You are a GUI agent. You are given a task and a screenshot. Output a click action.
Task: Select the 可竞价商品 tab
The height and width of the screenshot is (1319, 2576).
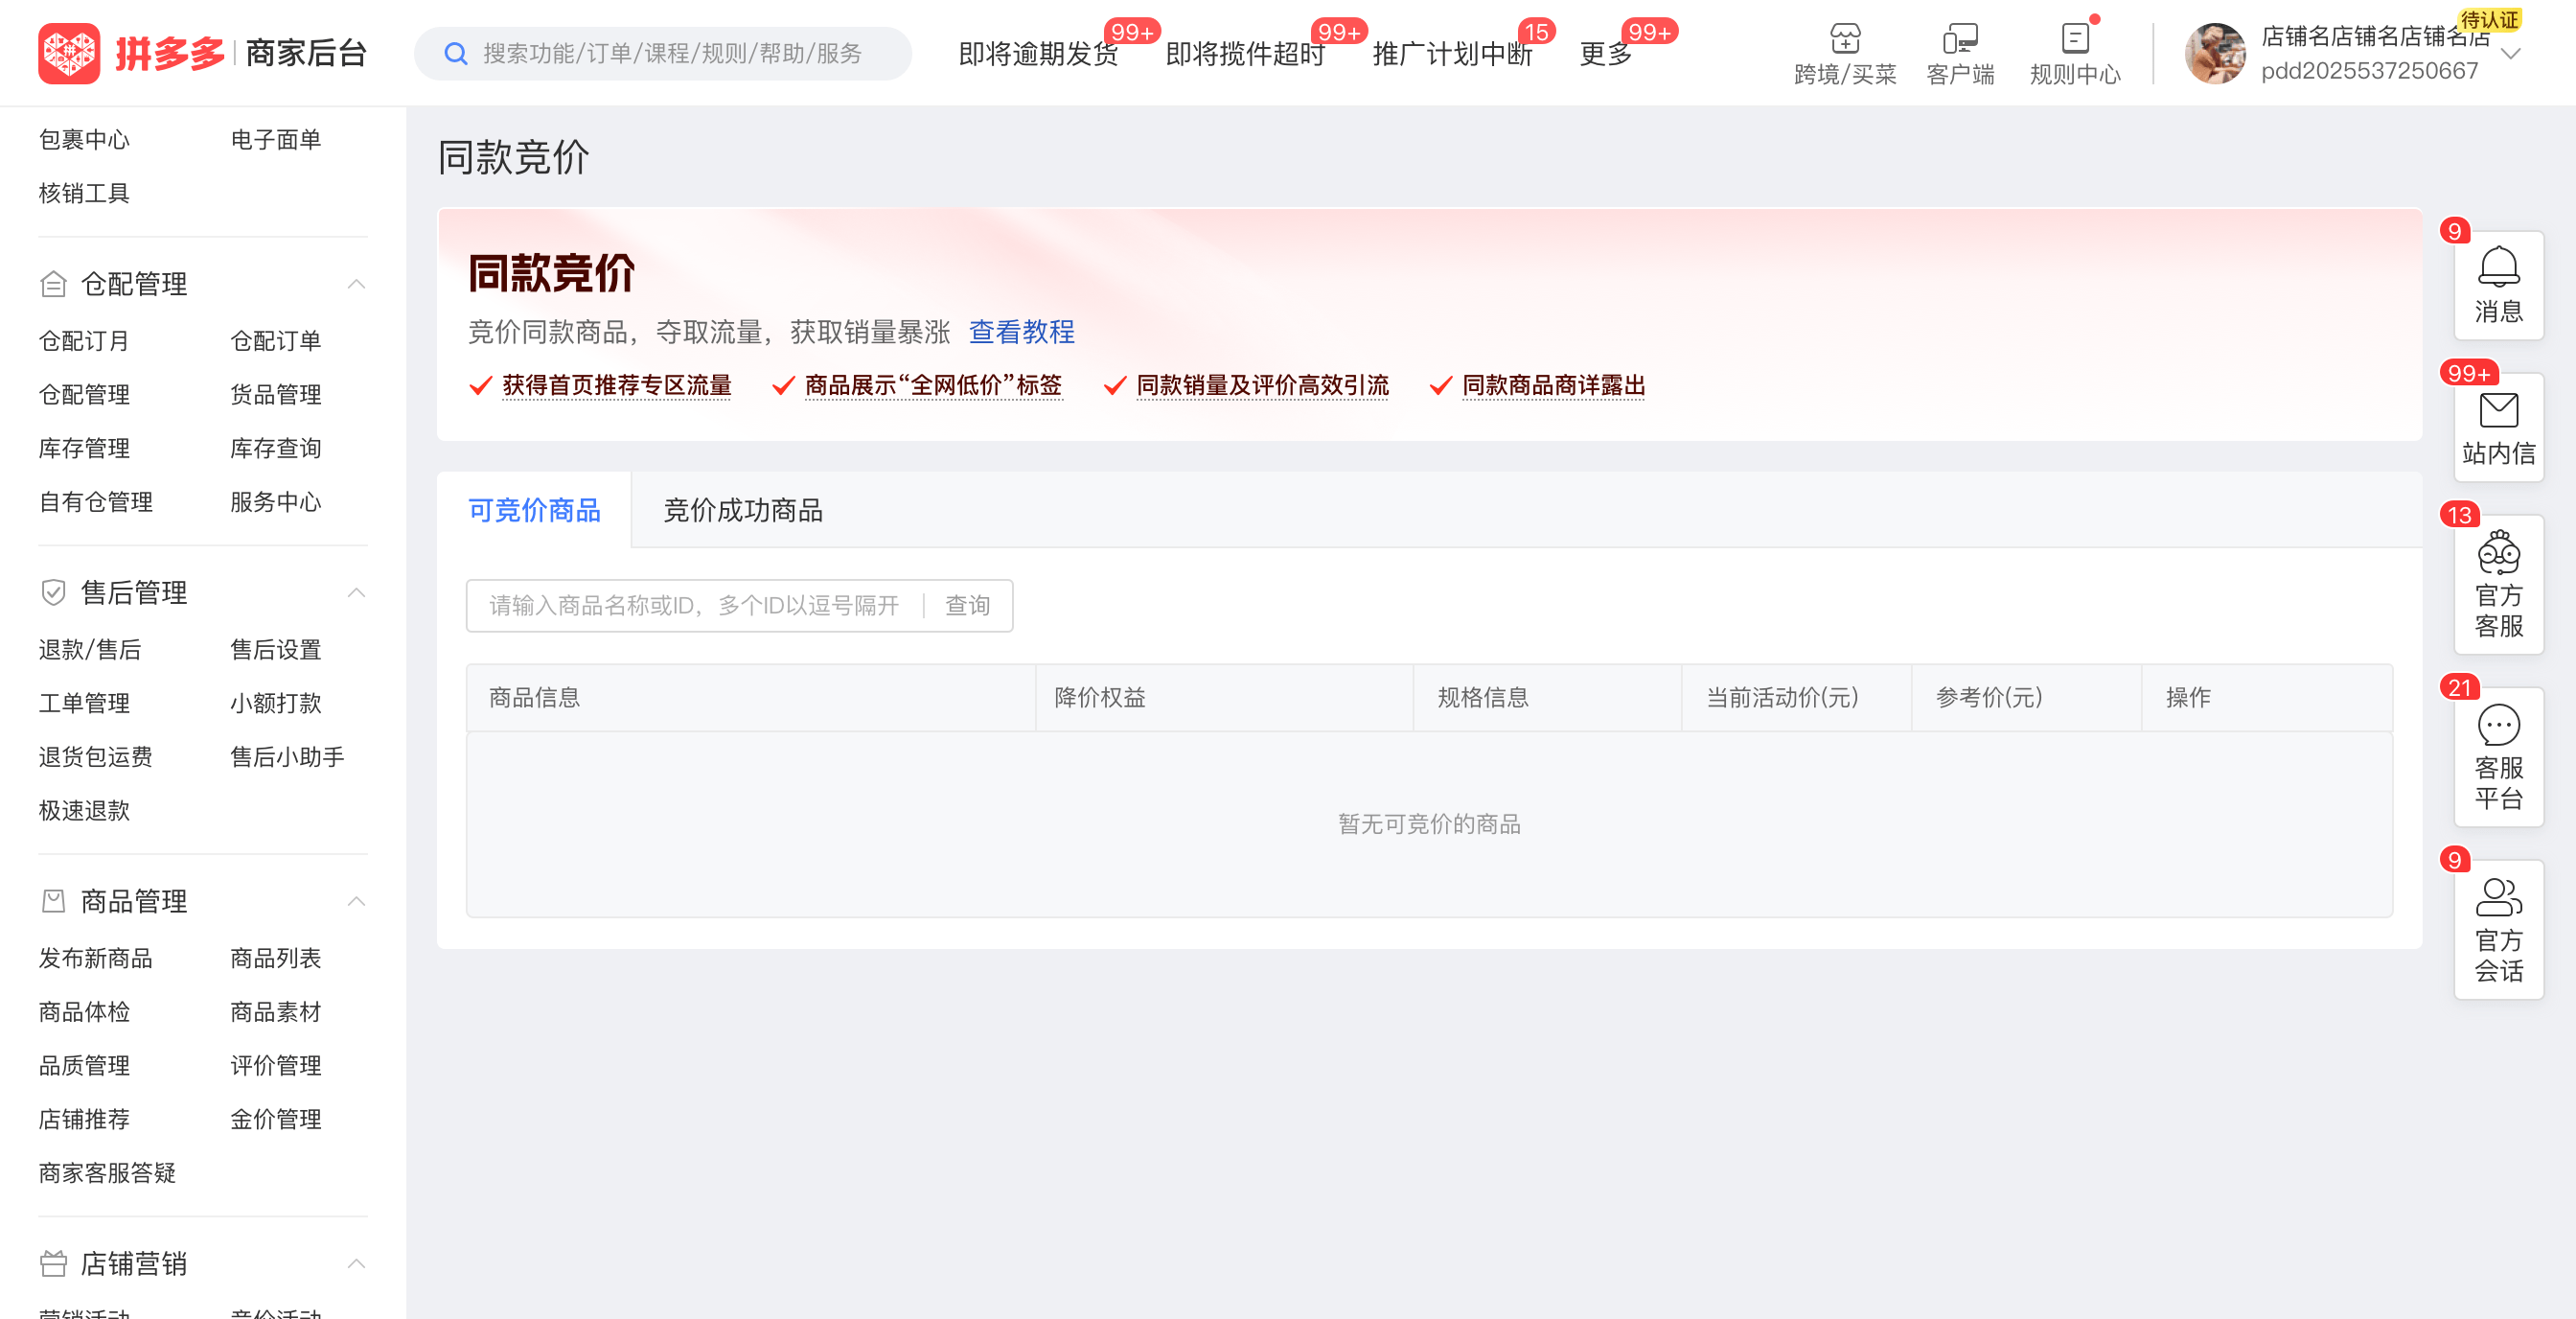click(534, 511)
